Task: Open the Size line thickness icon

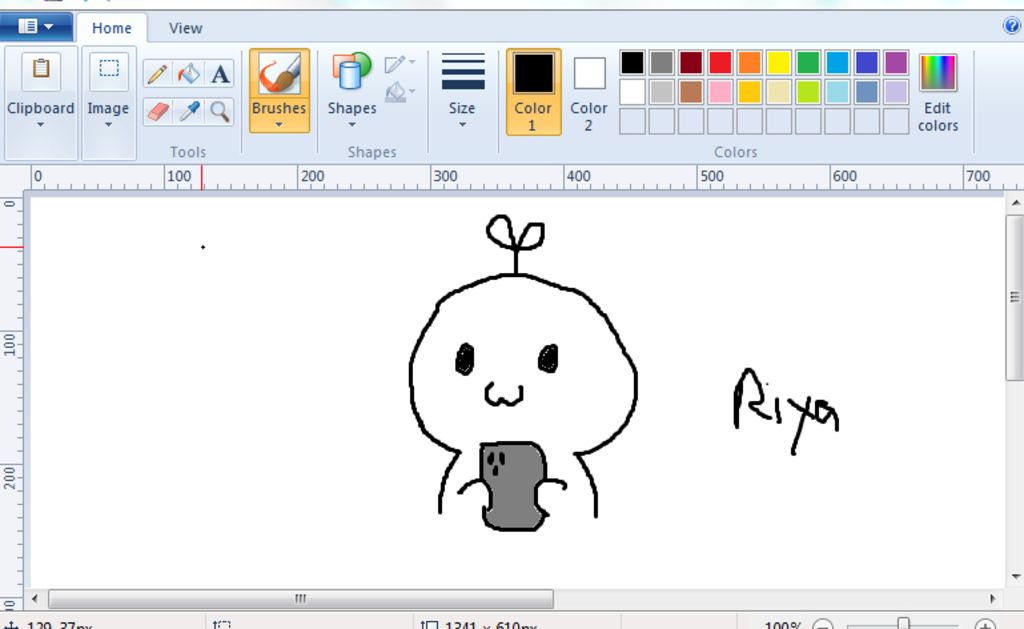Action: [462, 71]
